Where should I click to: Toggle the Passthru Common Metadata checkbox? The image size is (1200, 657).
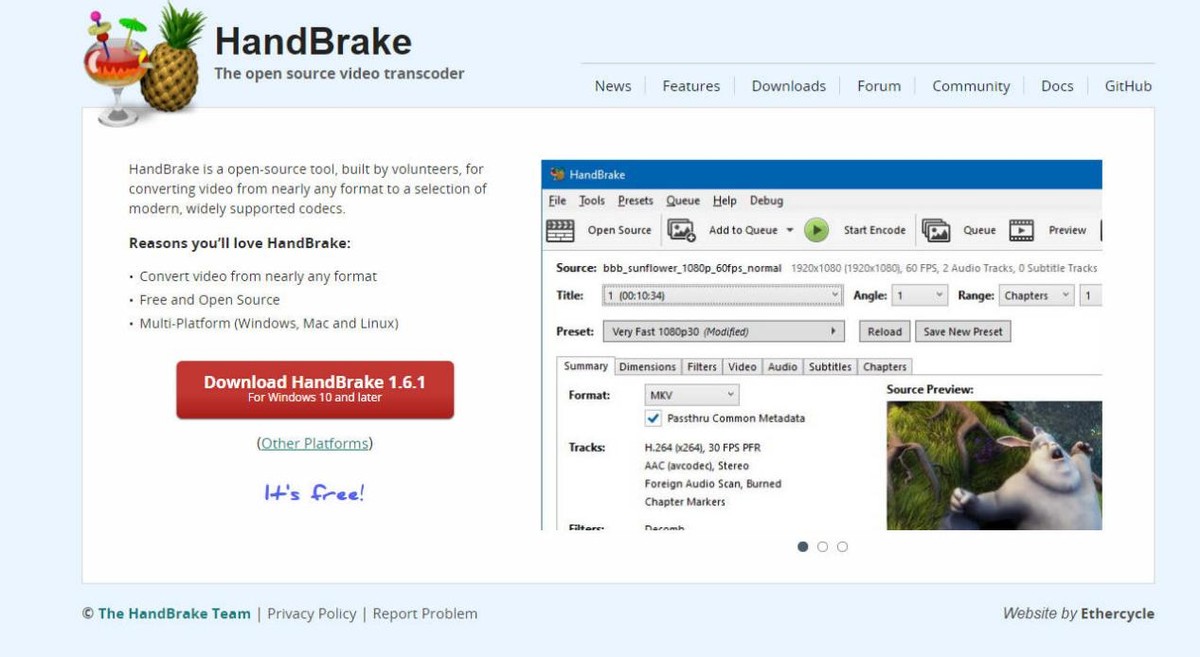654,418
